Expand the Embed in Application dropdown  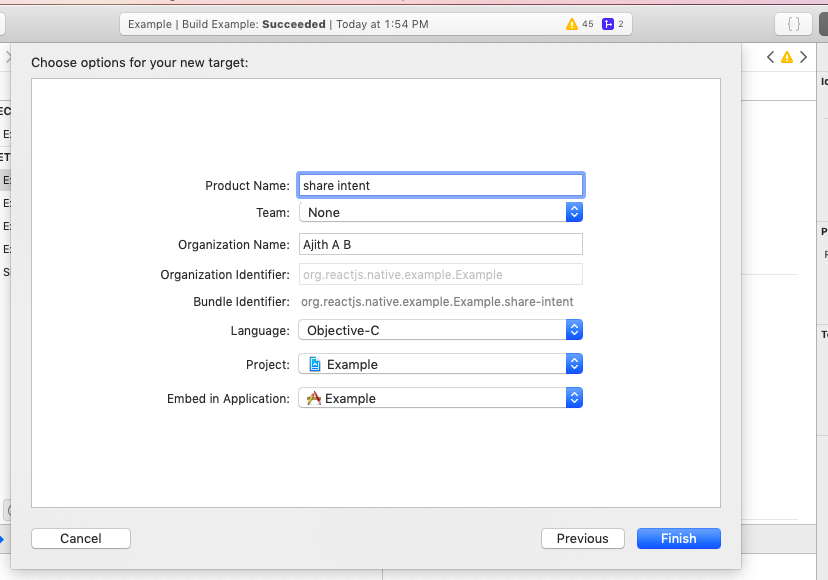pyautogui.click(x=440, y=398)
